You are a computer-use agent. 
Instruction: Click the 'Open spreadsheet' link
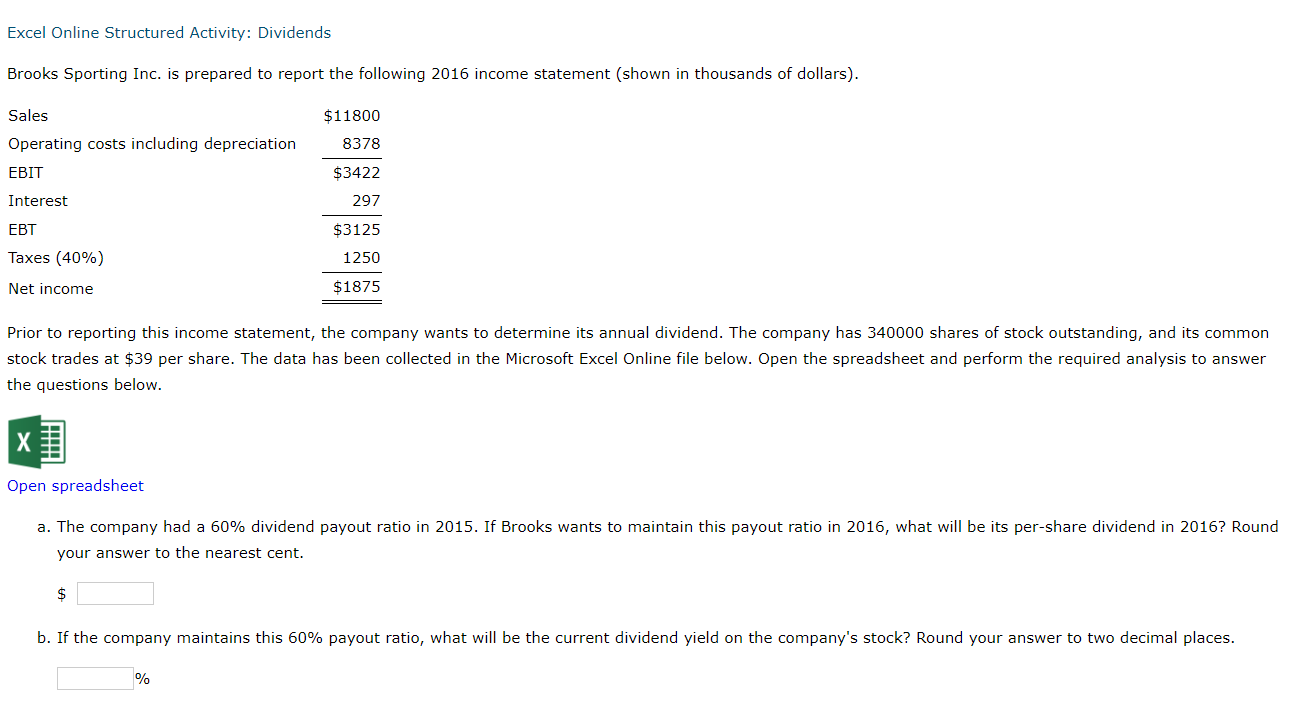click(75, 485)
